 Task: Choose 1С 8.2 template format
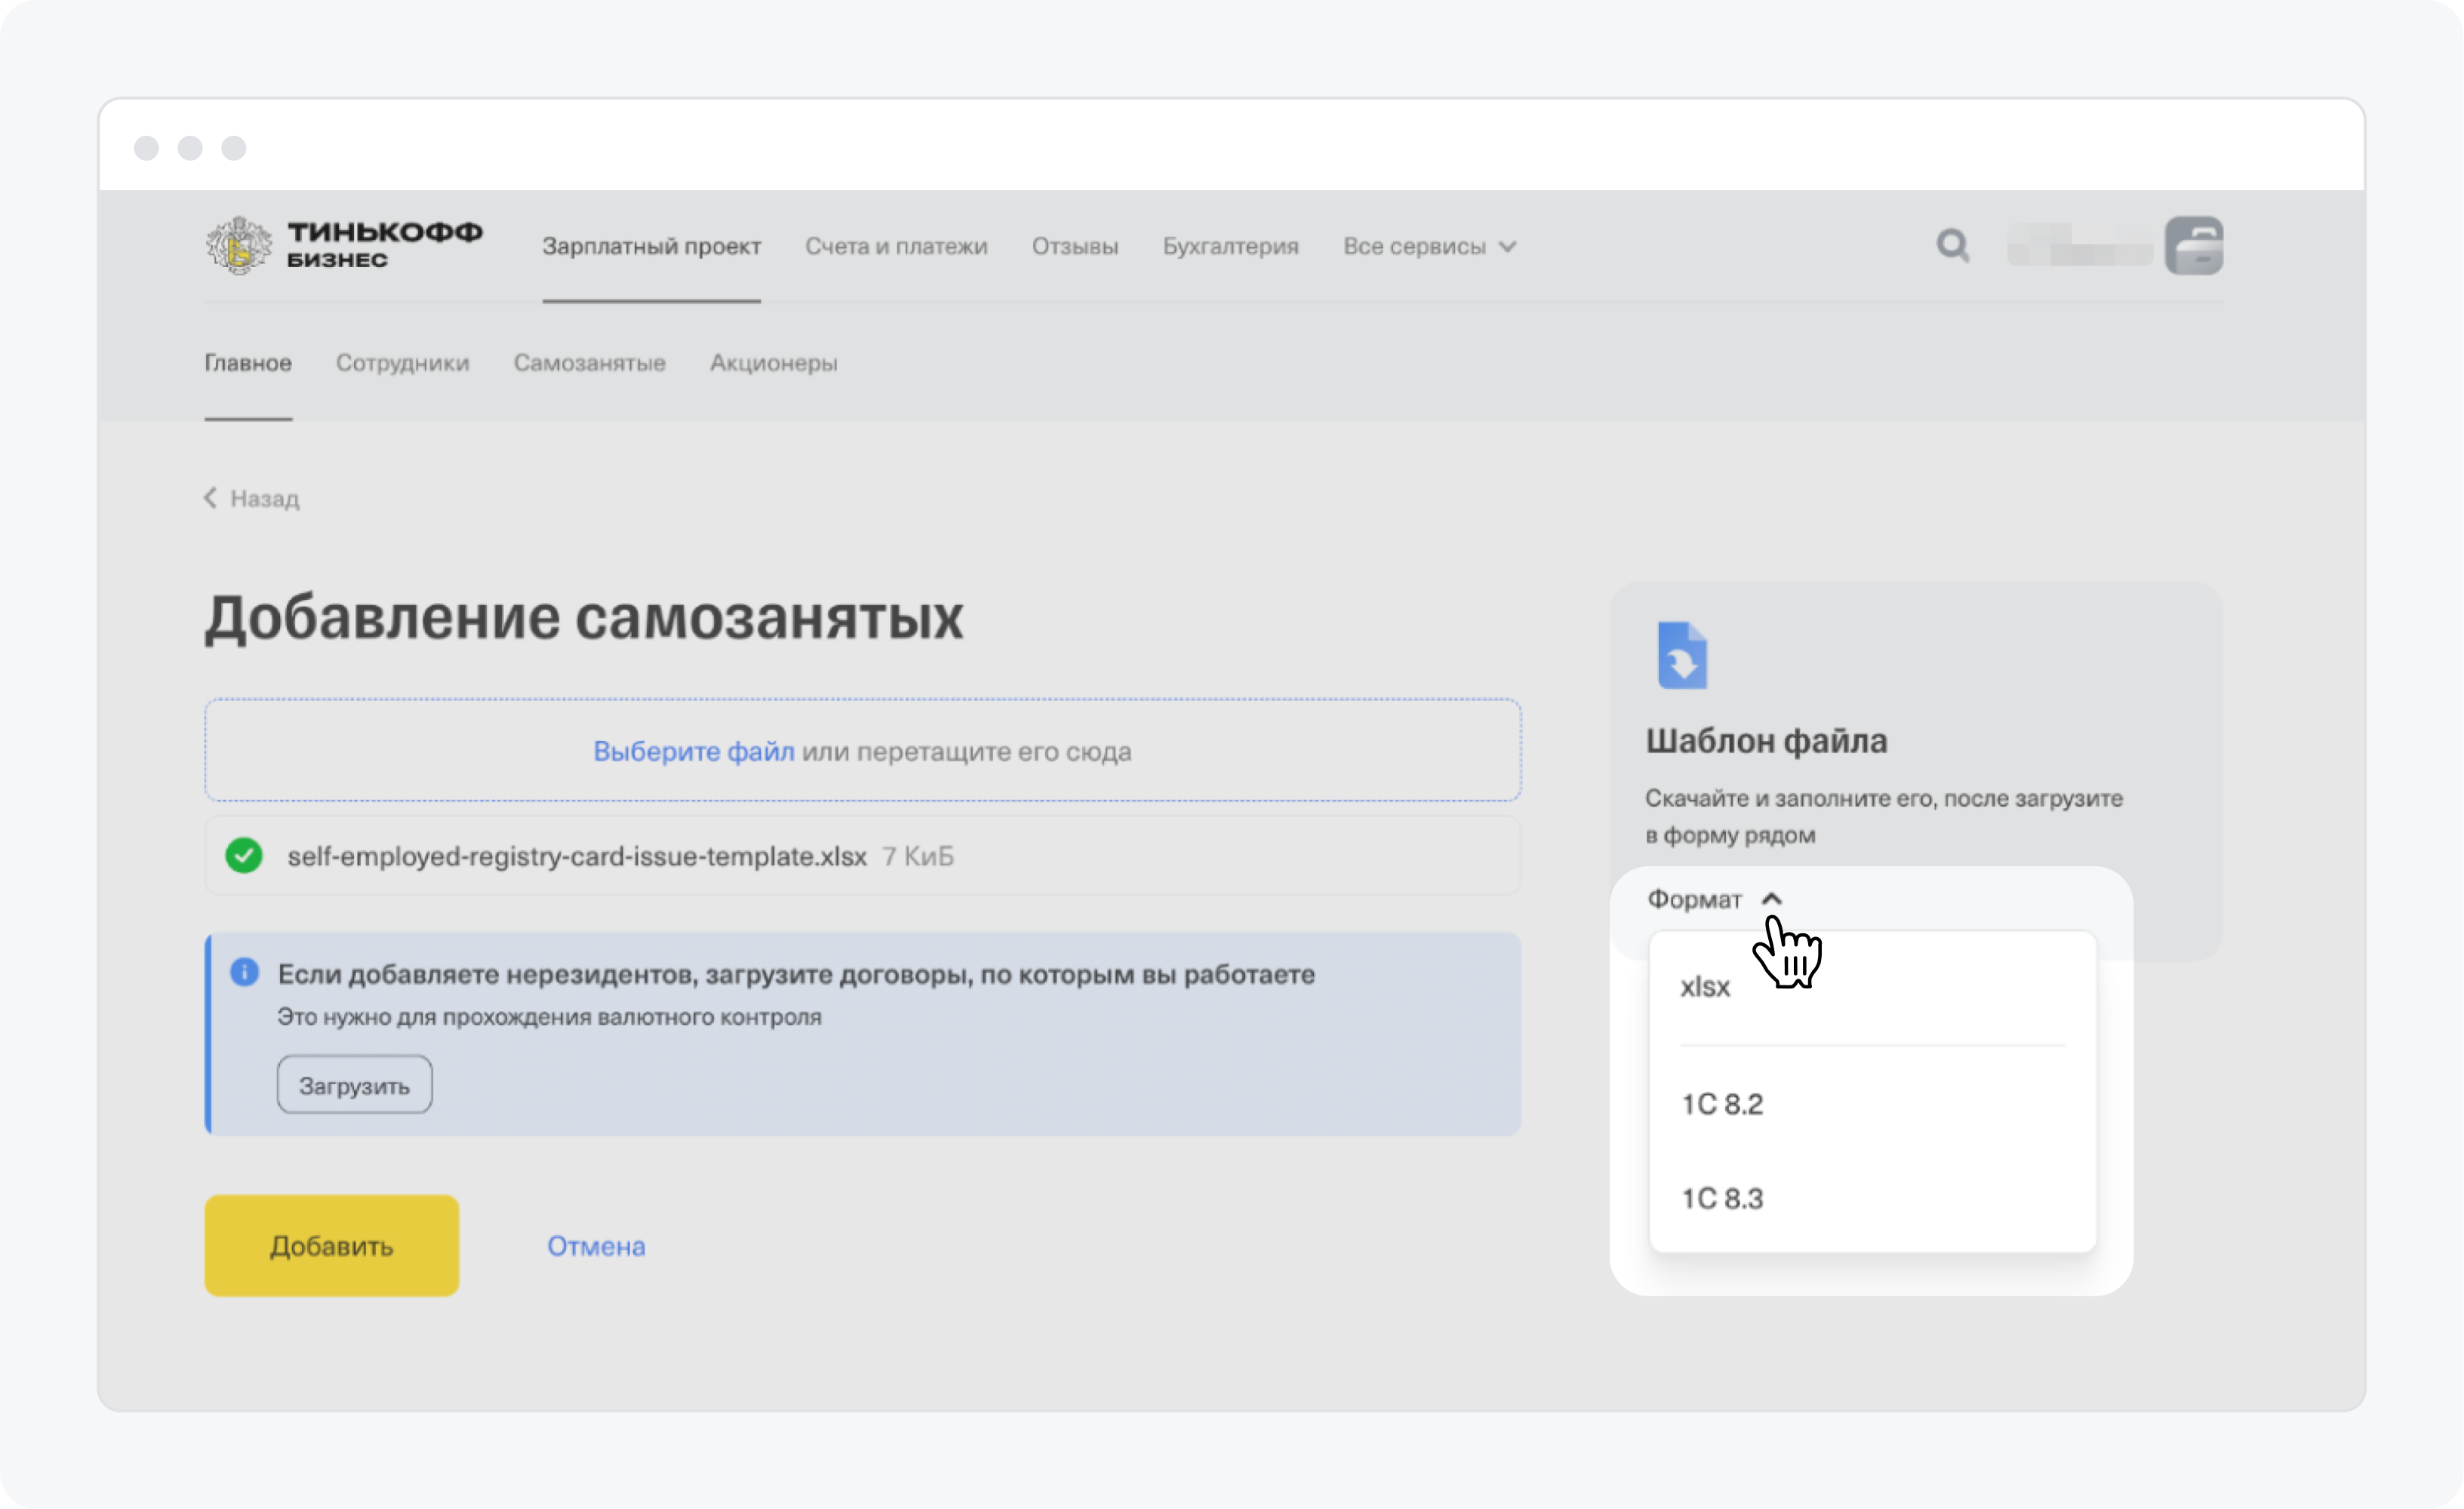(x=1722, y=1105)
